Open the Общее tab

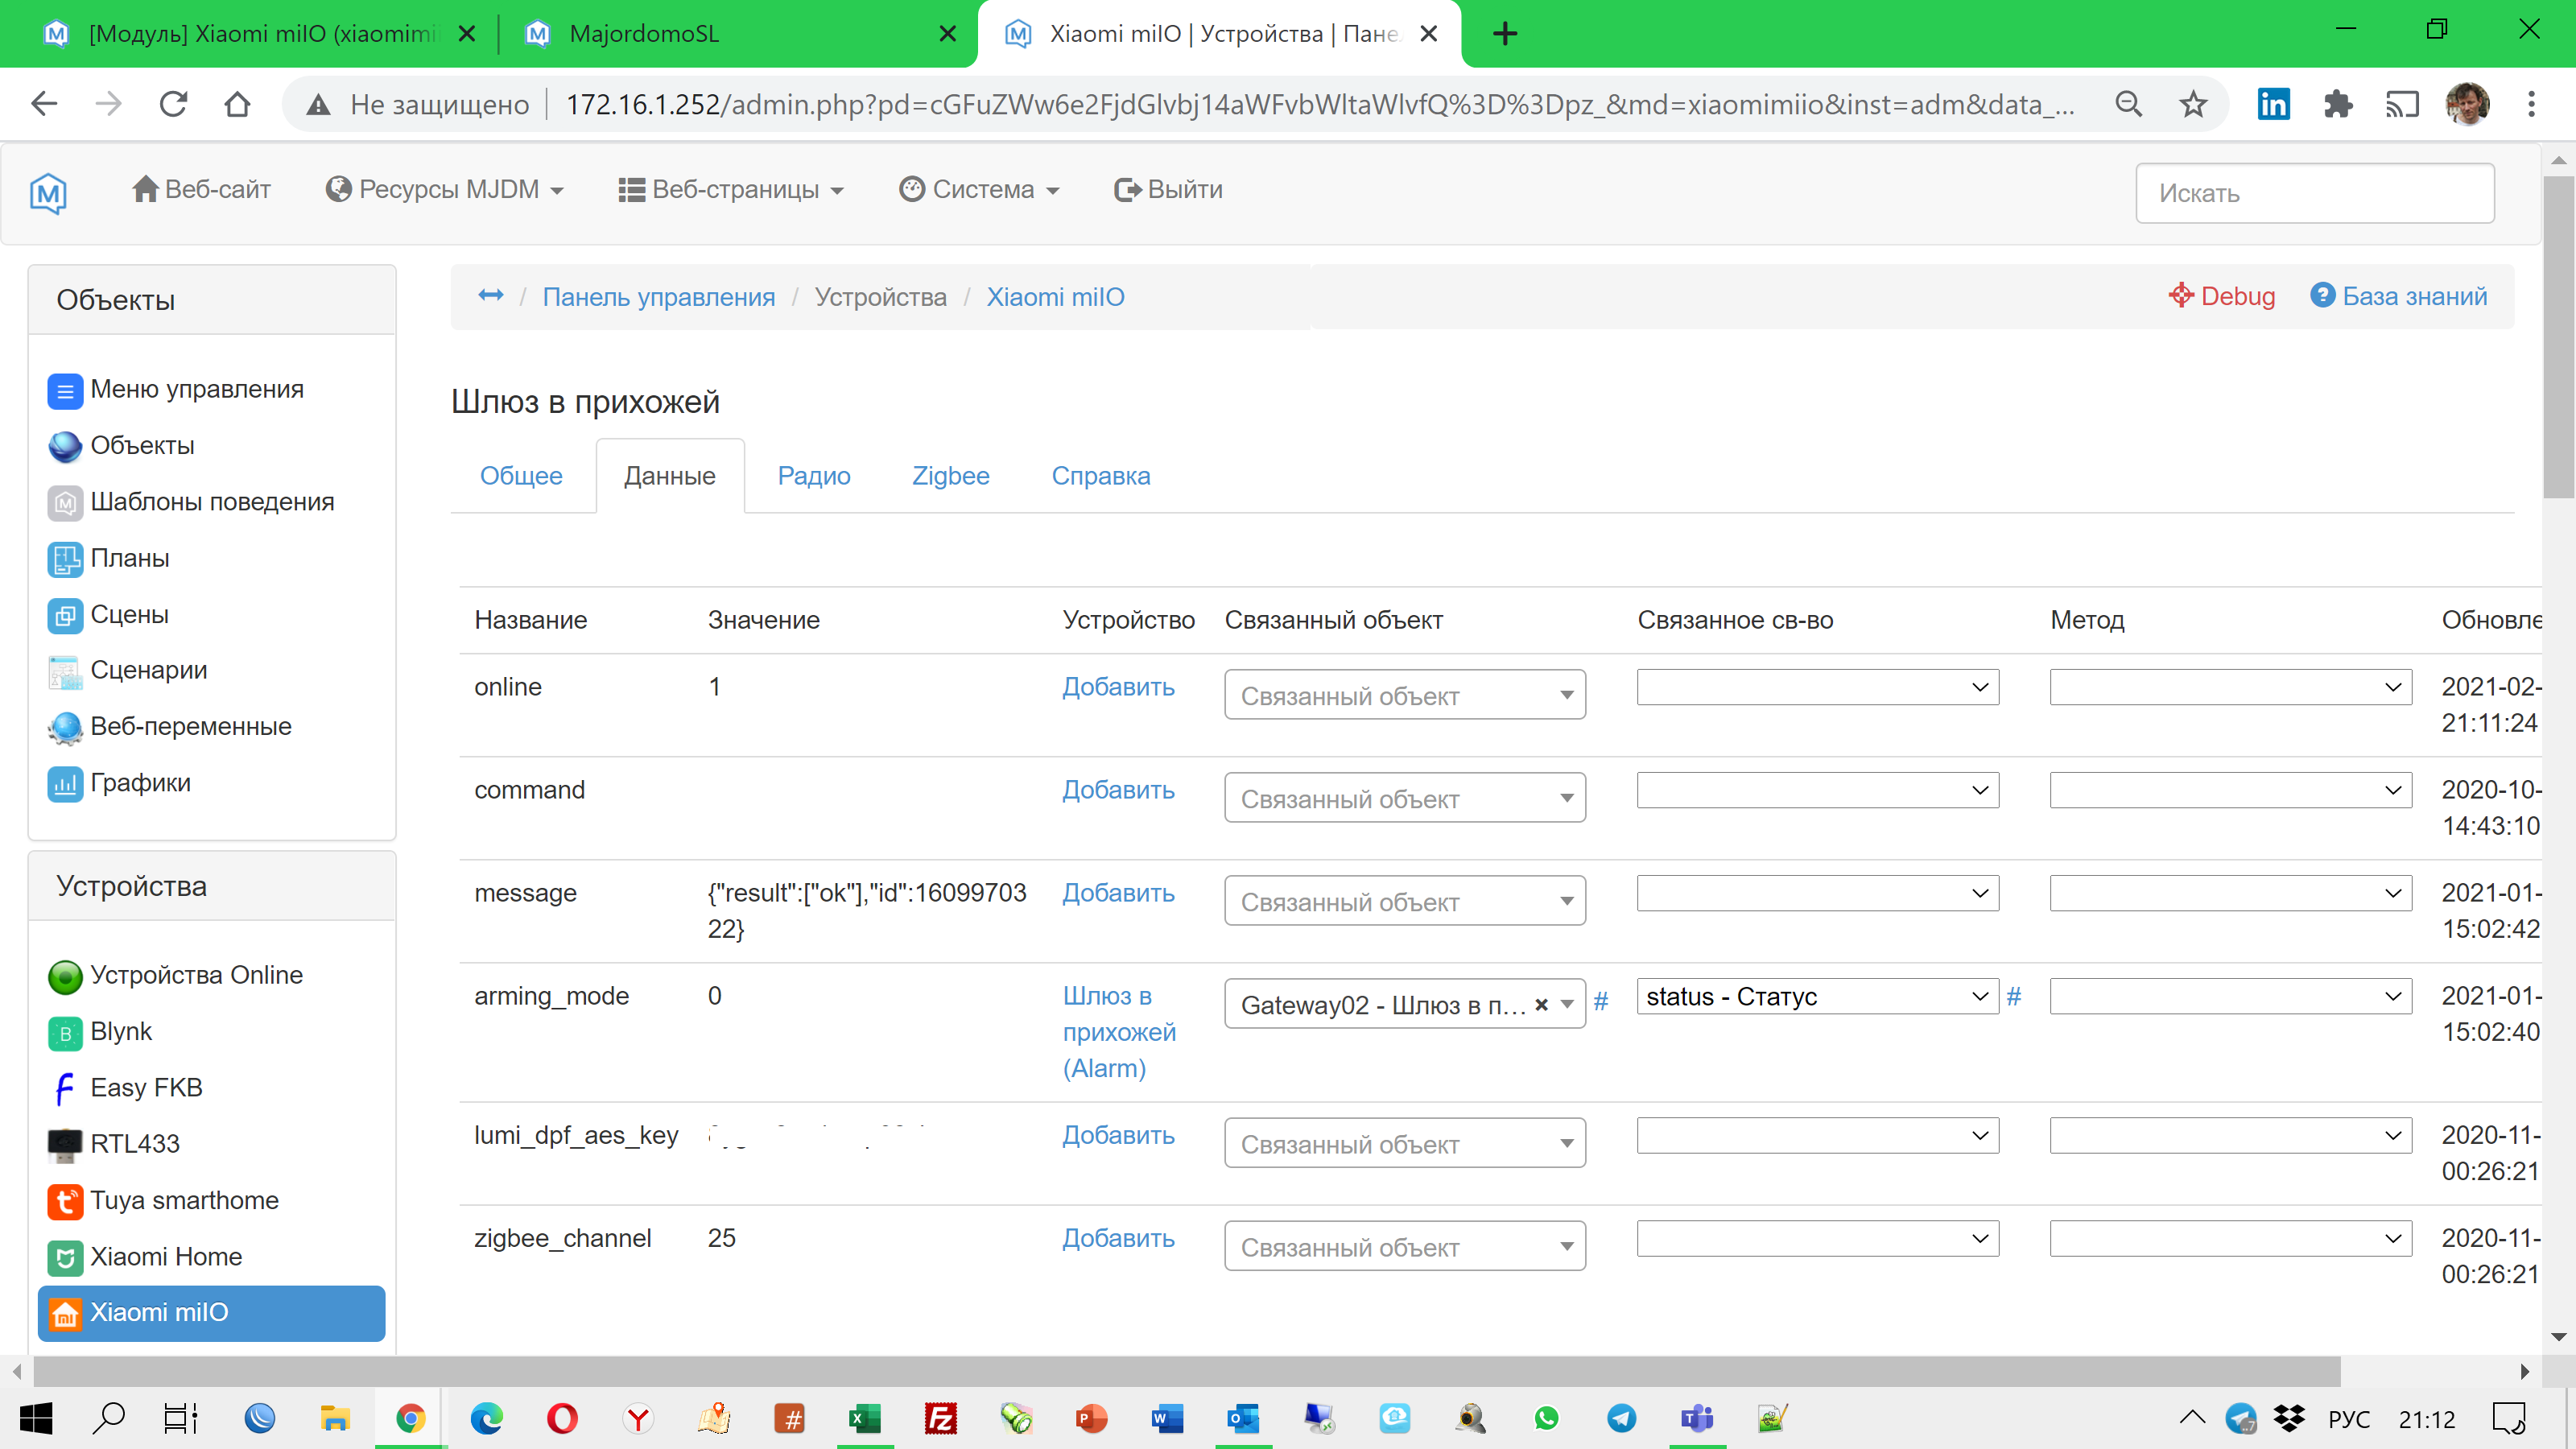520,476
